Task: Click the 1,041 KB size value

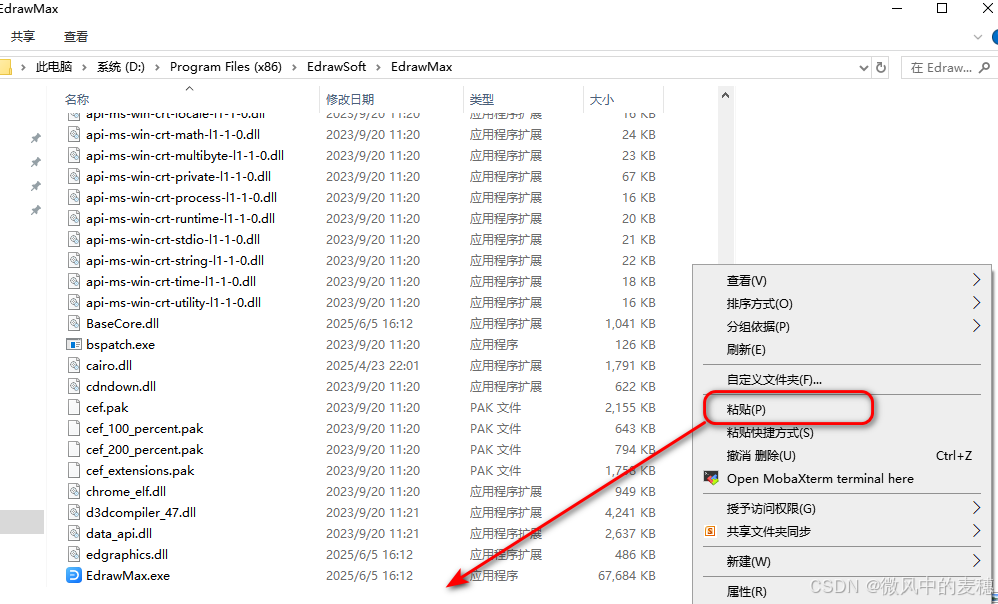Action: point(630,323)
